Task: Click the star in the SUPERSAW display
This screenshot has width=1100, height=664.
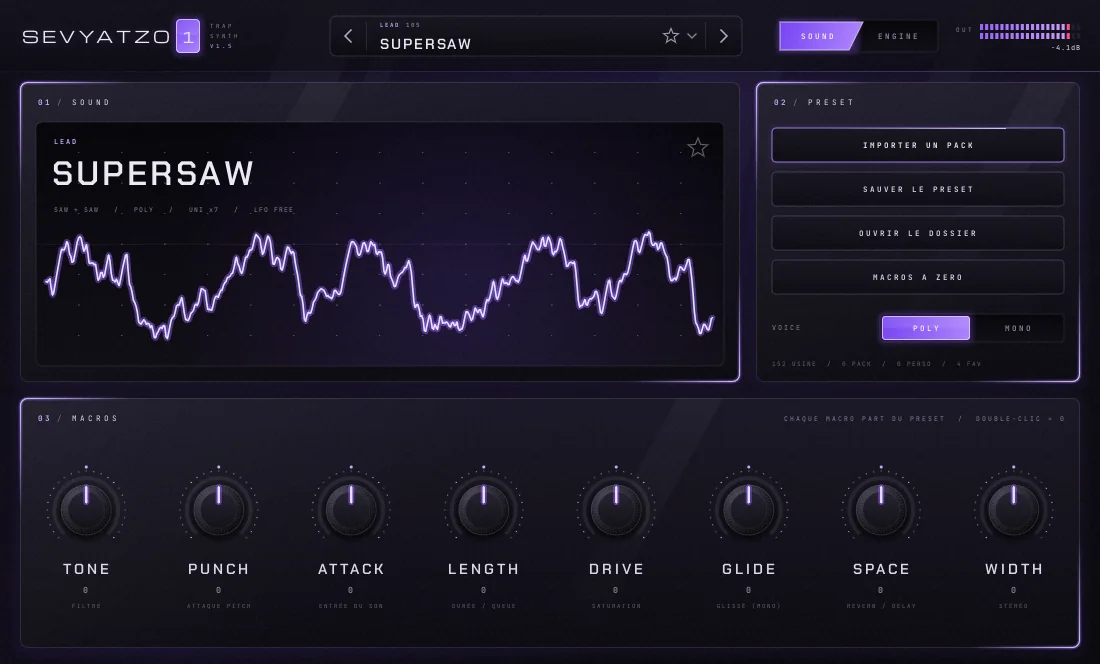Action: [x=697, y=147]
